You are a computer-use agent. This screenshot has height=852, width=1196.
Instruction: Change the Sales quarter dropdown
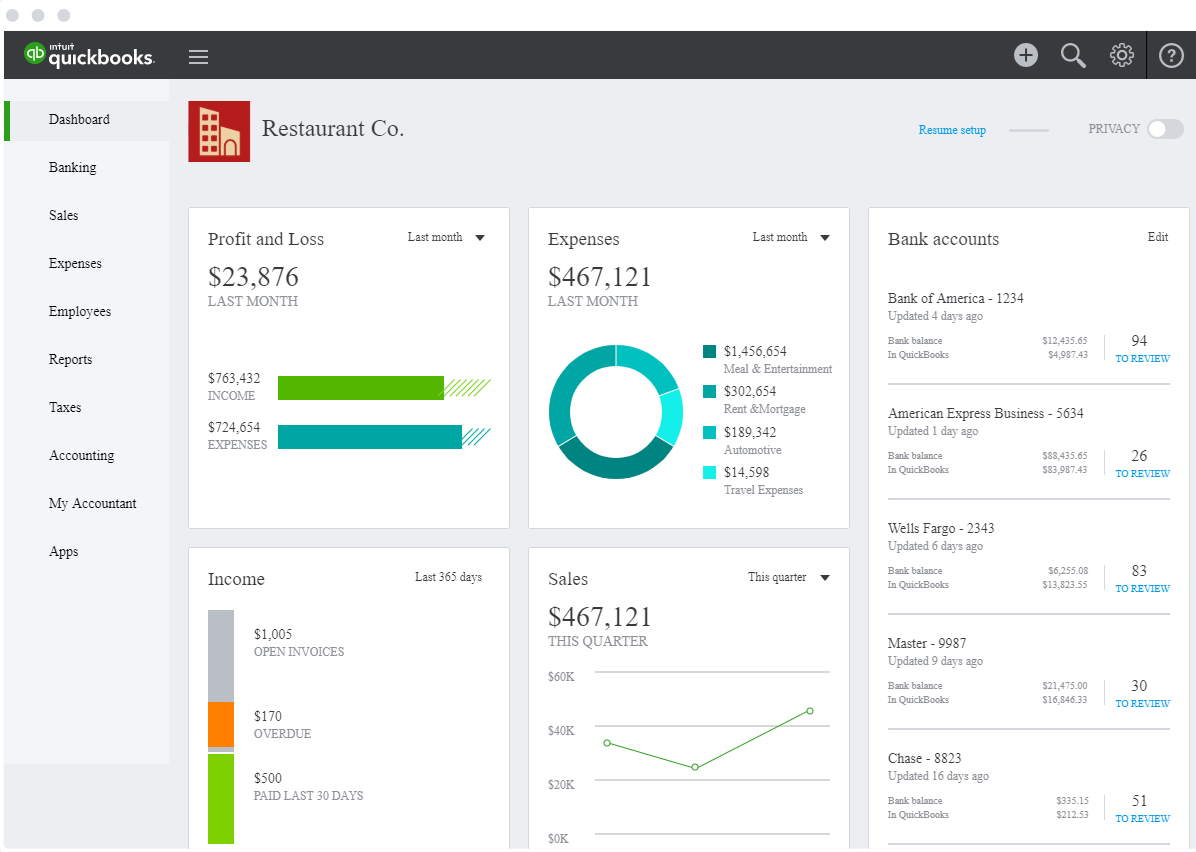(789, 577)
